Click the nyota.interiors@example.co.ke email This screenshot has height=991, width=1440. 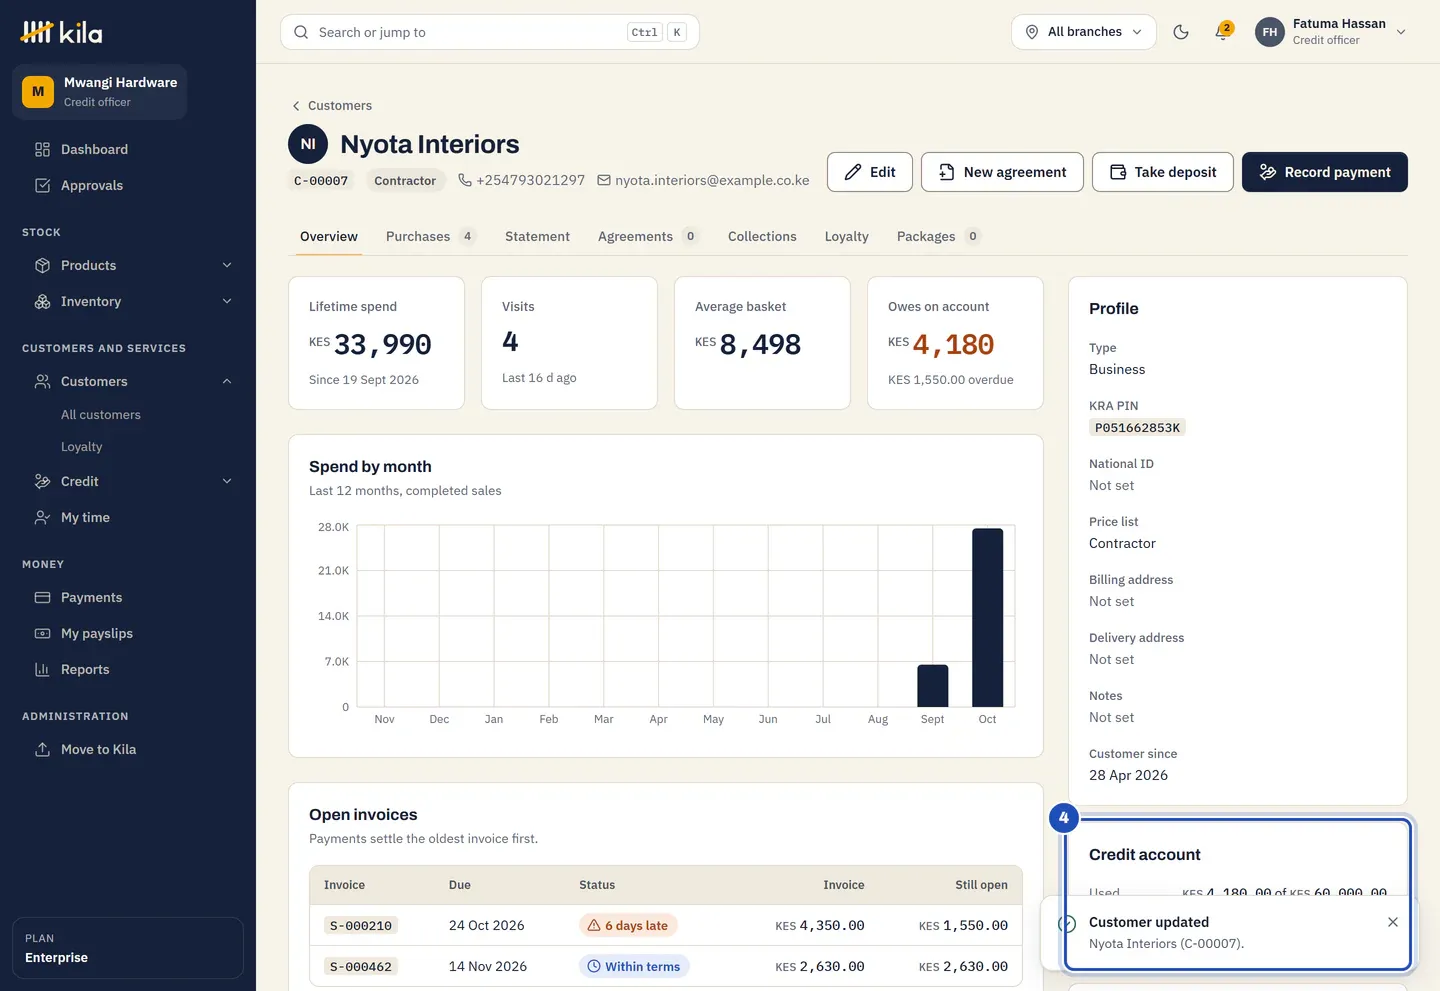pyautogui.click(x=703, y=180)
